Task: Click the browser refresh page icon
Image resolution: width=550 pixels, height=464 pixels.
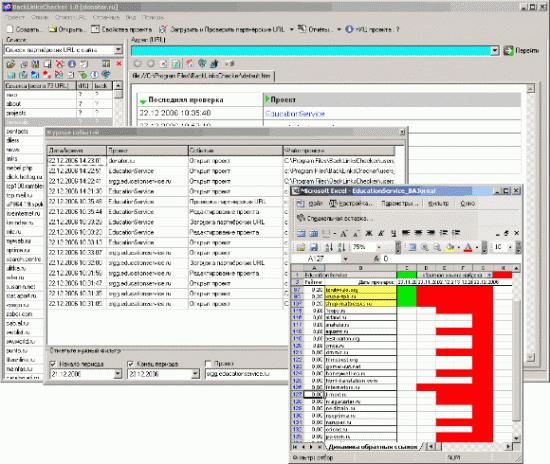Action: pos(176,64)
